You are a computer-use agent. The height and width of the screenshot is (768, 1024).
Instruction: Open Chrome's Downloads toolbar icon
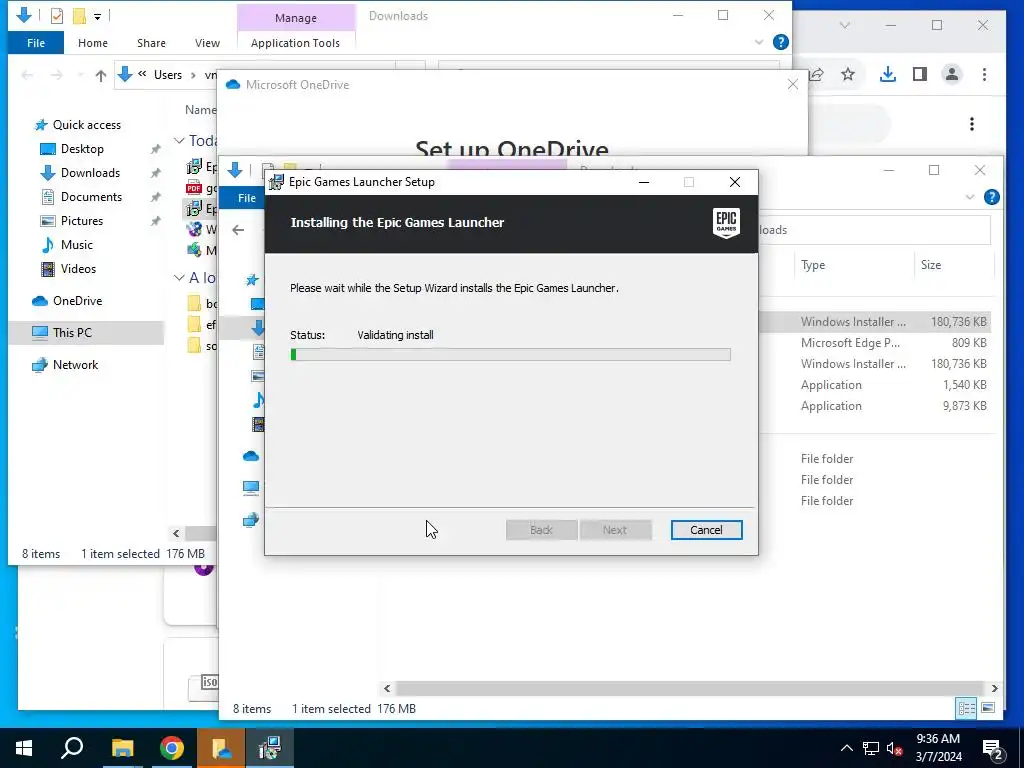click(888, 74)
